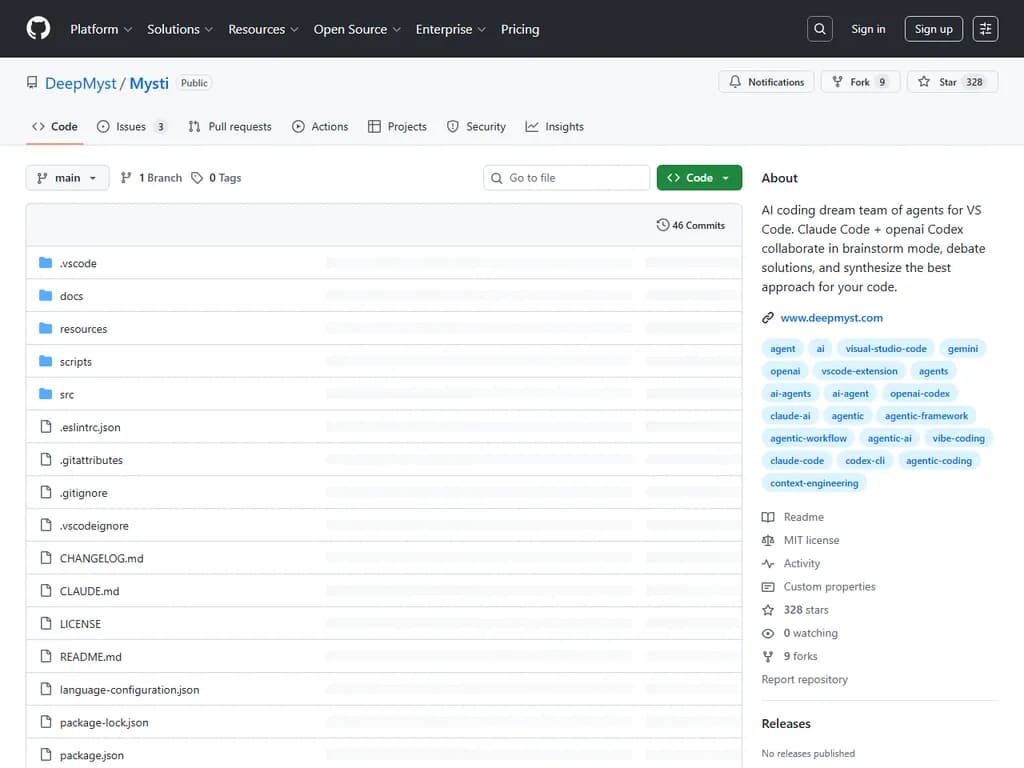
Task: Expand the main branch dropdown
Action: point(67,178)
